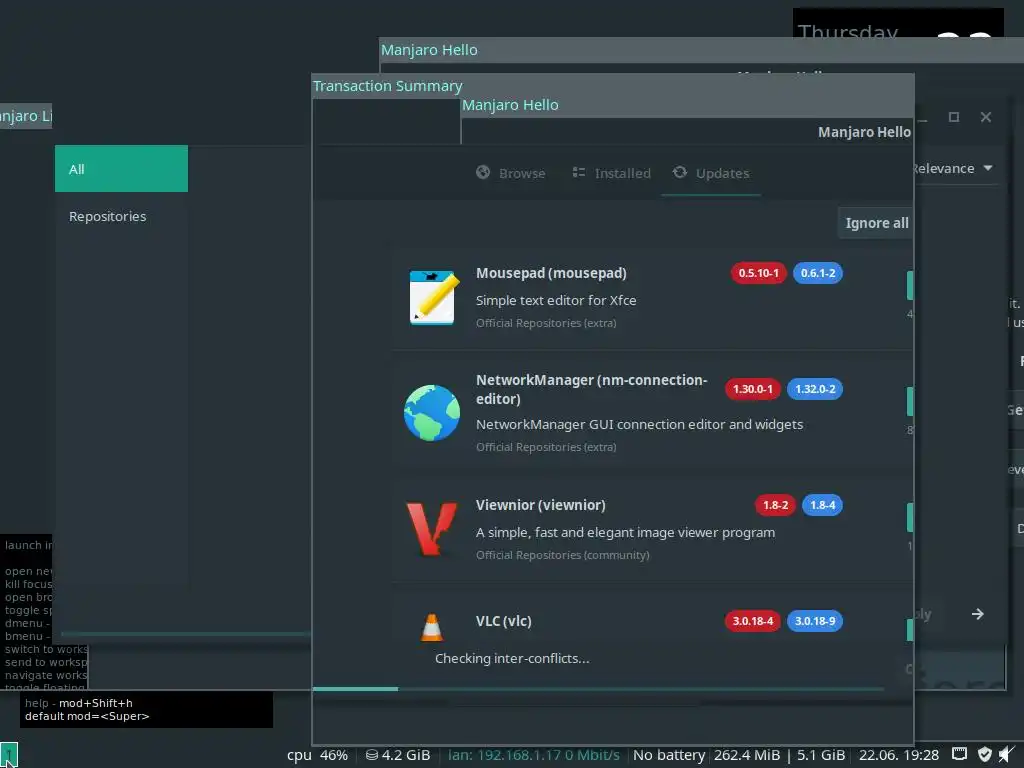Select the All category in sidebar

pyautogui.click(x=121, y=168)
